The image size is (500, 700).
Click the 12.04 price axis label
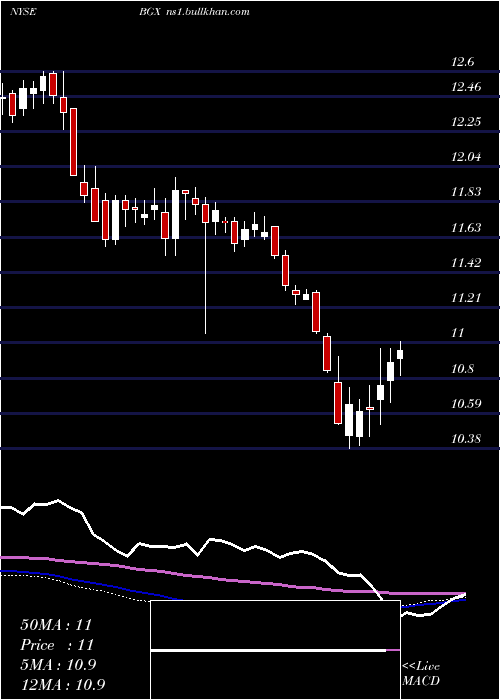tap(466, 157)
